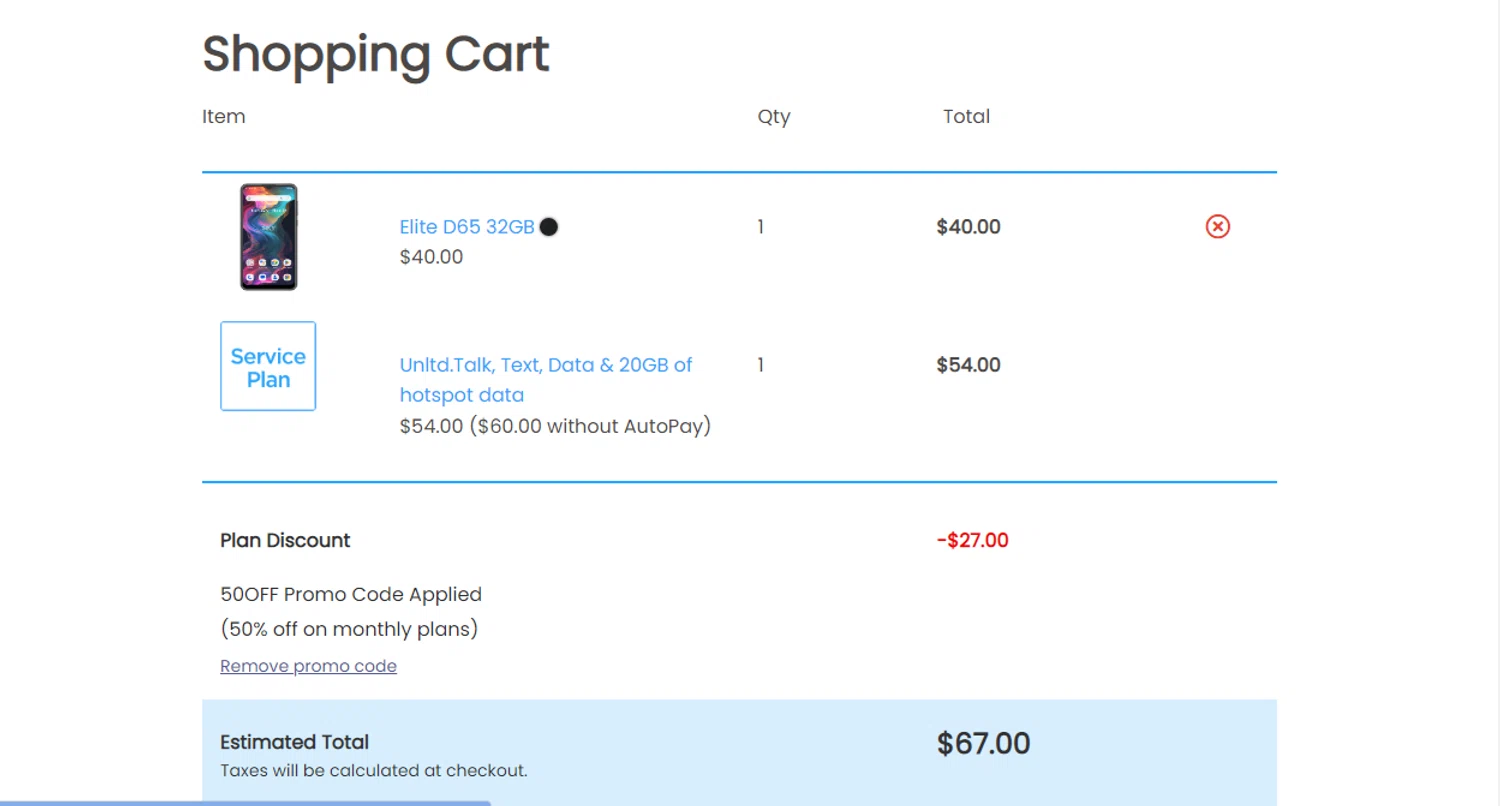Image resolution: width=1500 pixels, height=806 pixels.
Task: Click the Total column header
Action: pyautogui.click(x=966, y=116)
